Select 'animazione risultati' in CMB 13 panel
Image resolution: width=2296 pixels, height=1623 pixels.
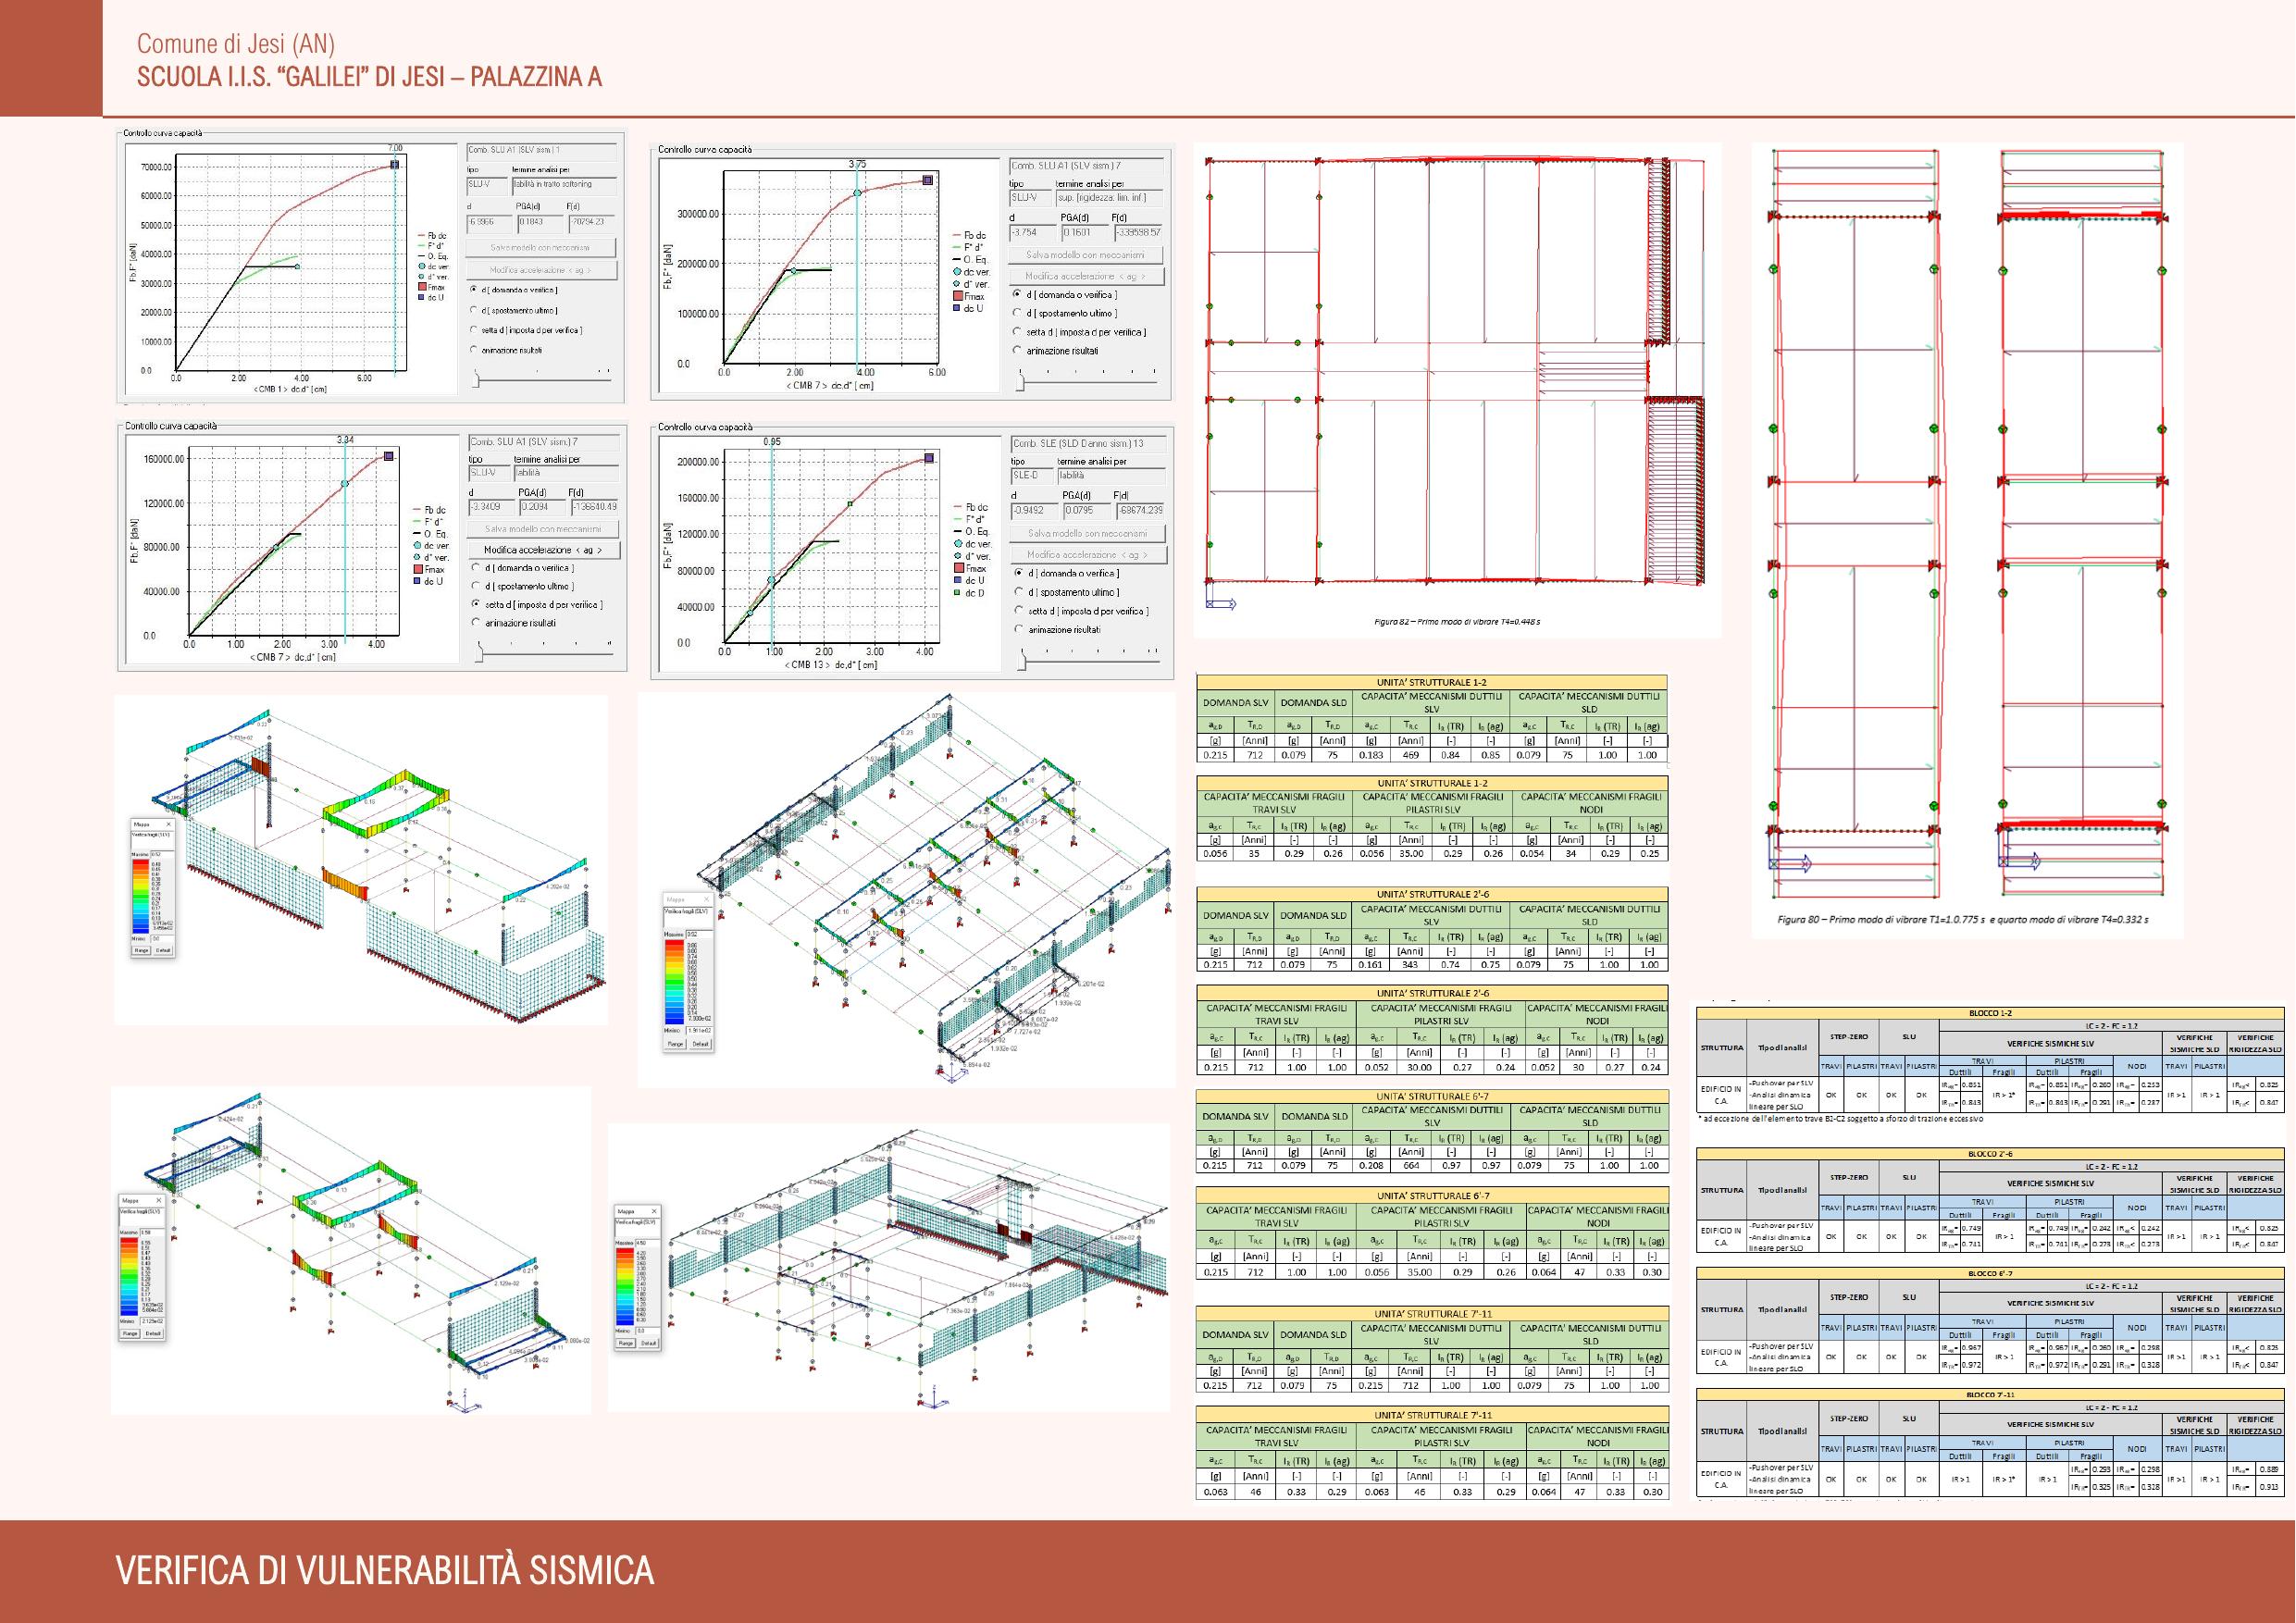pyautogui.click(x=1057, y=629)
